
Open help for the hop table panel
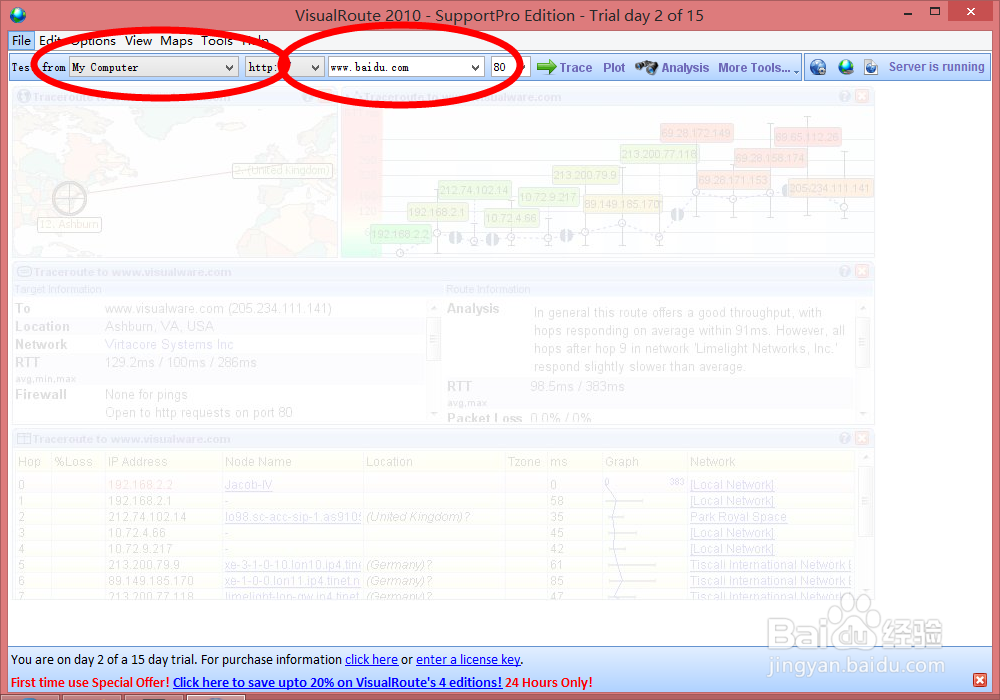(845, 438)
